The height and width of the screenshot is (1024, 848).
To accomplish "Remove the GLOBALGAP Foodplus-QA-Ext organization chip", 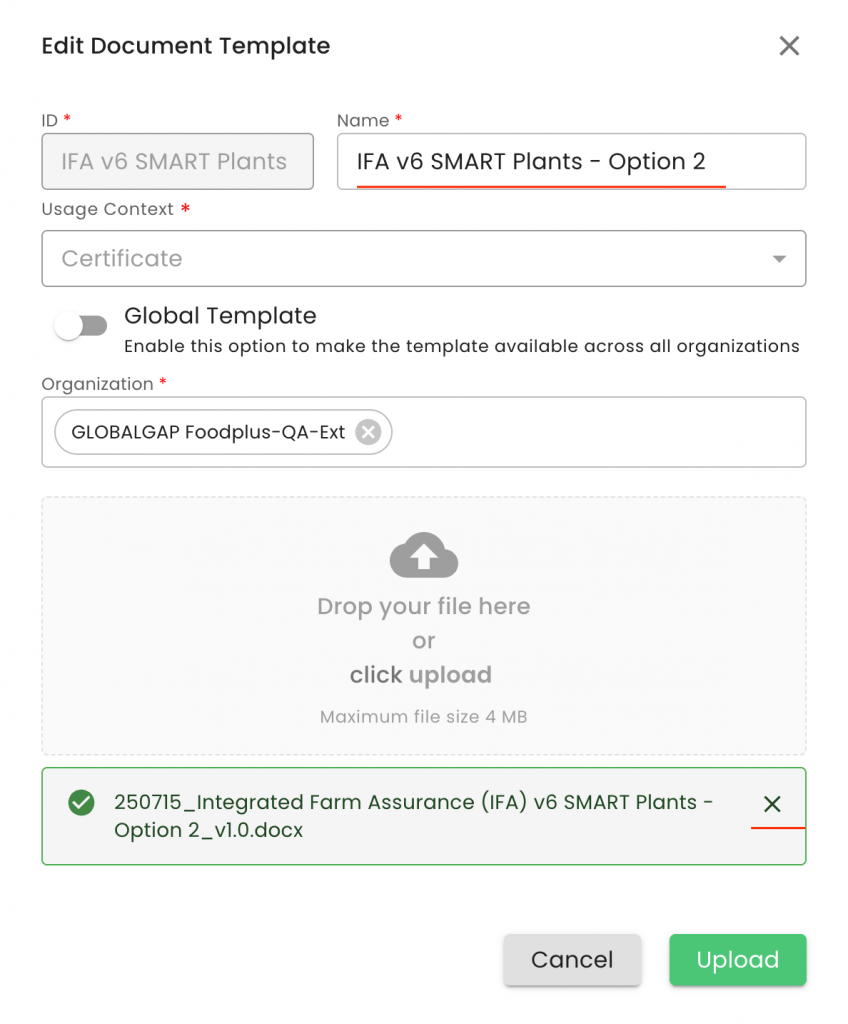I will click(369, 432).
